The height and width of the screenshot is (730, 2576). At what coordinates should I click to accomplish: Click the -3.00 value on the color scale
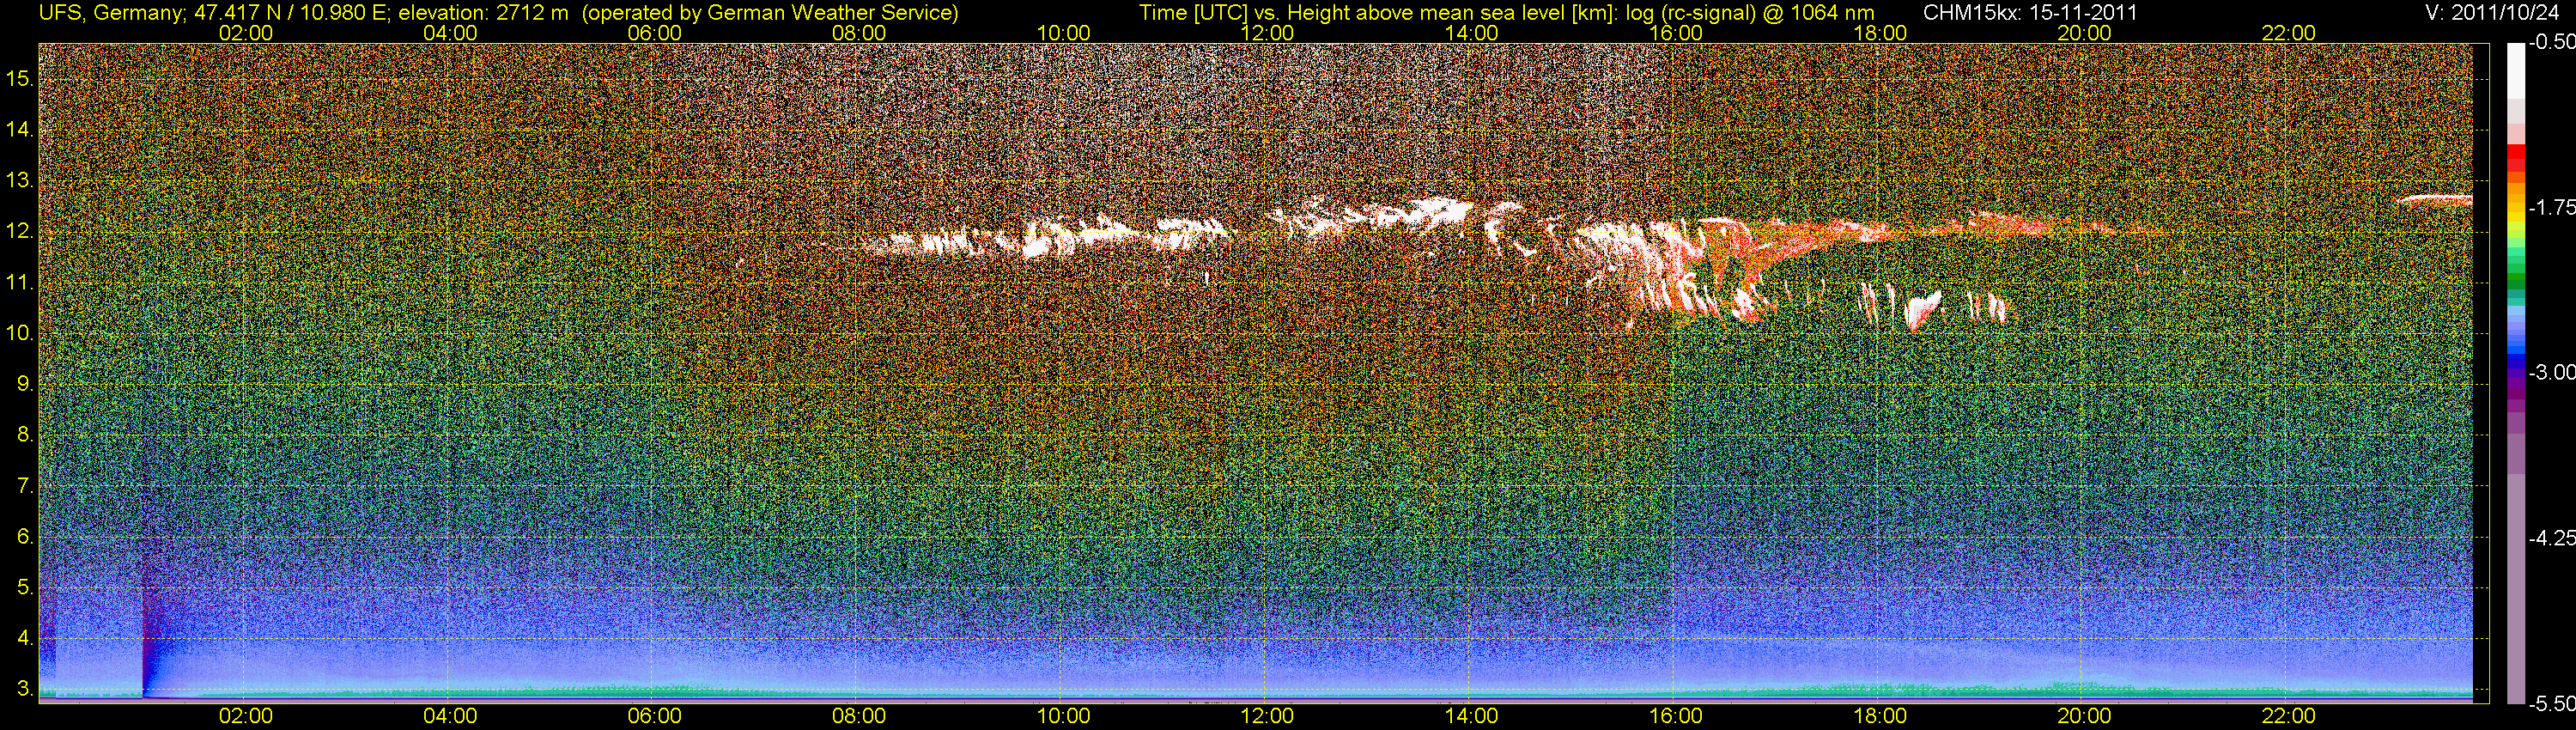[2551, 373]
